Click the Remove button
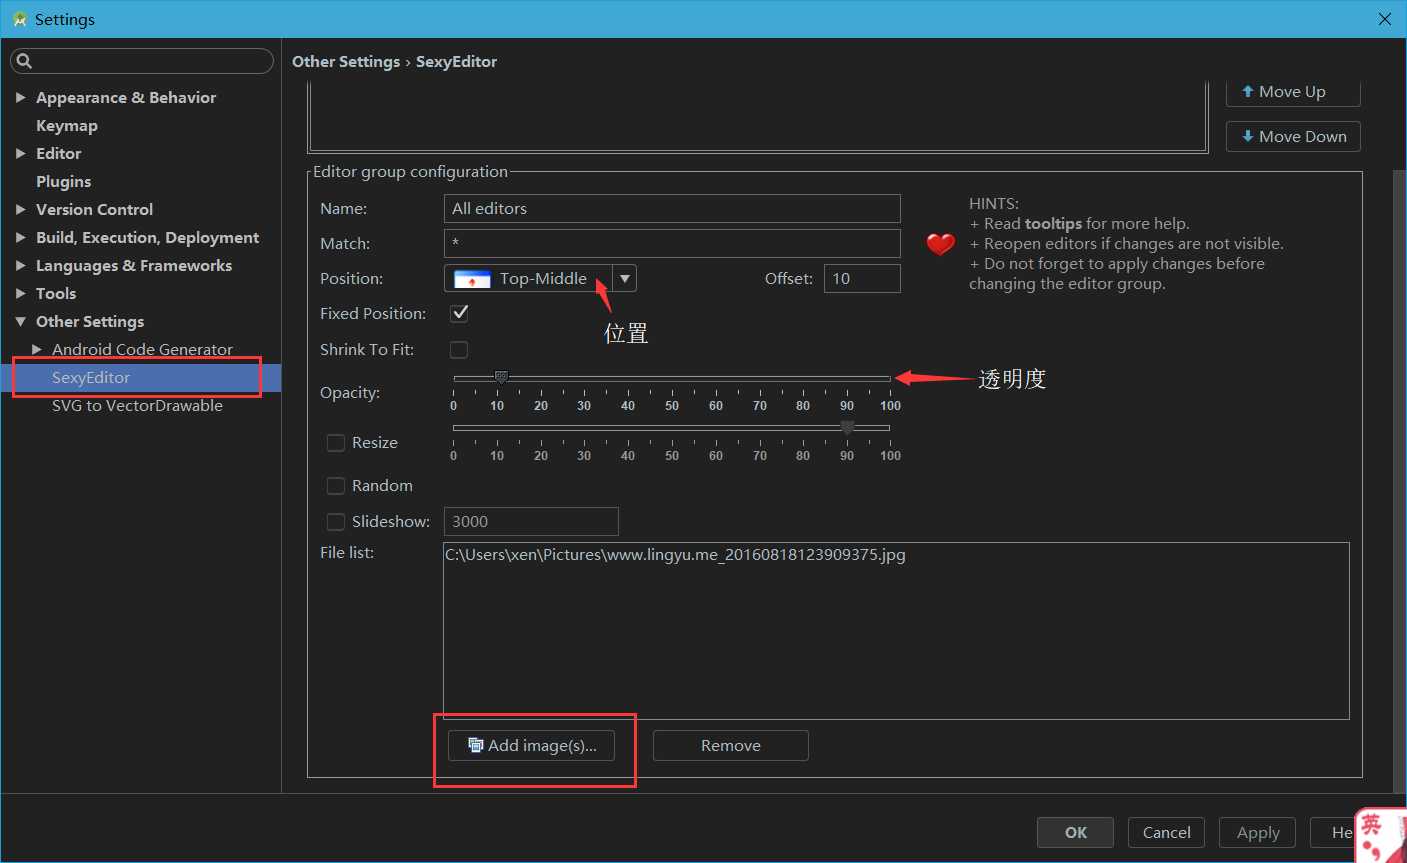 (731, 745)
